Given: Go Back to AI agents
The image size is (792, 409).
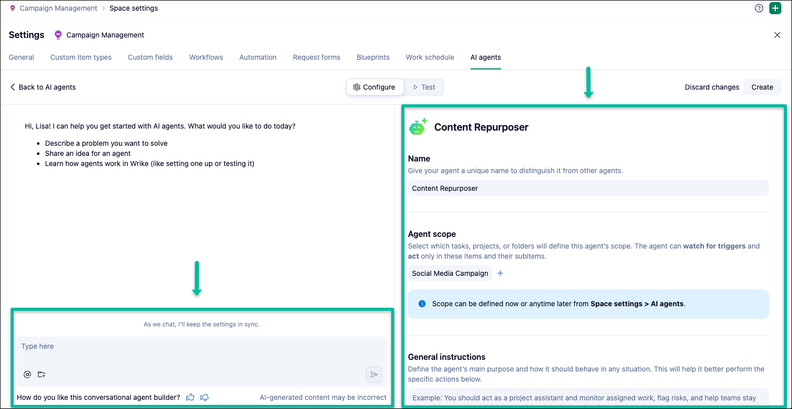Looking at the screenshot, I should pyautogui.click(x=43, y=87).
